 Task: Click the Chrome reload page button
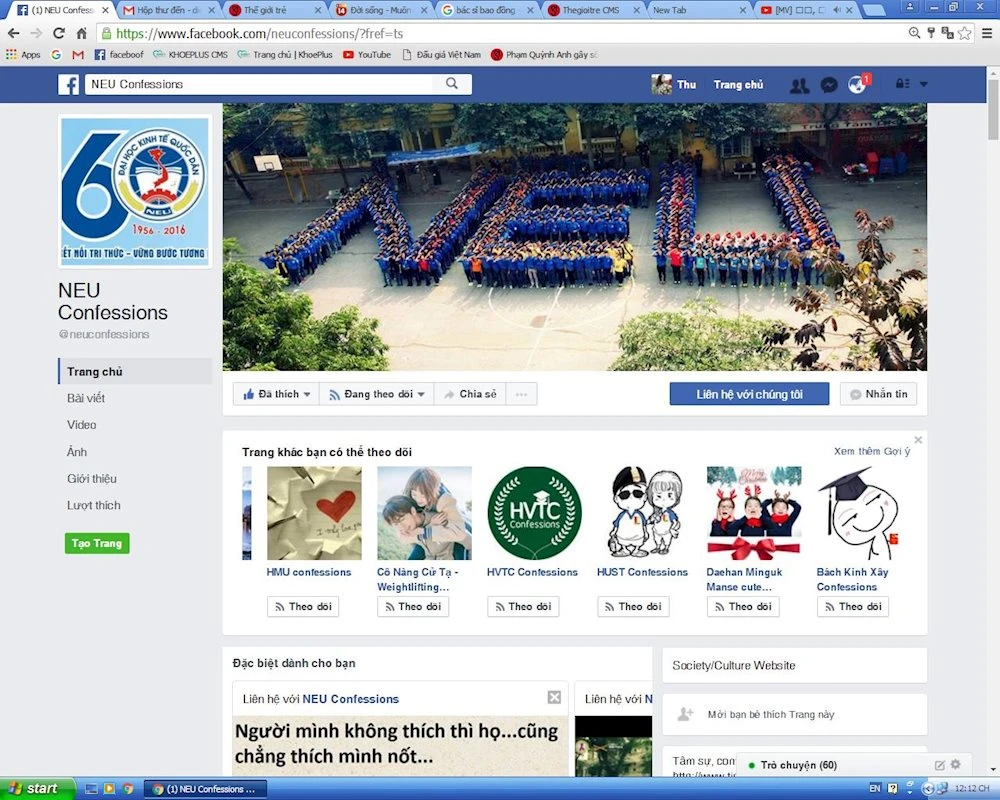[59, 33]
